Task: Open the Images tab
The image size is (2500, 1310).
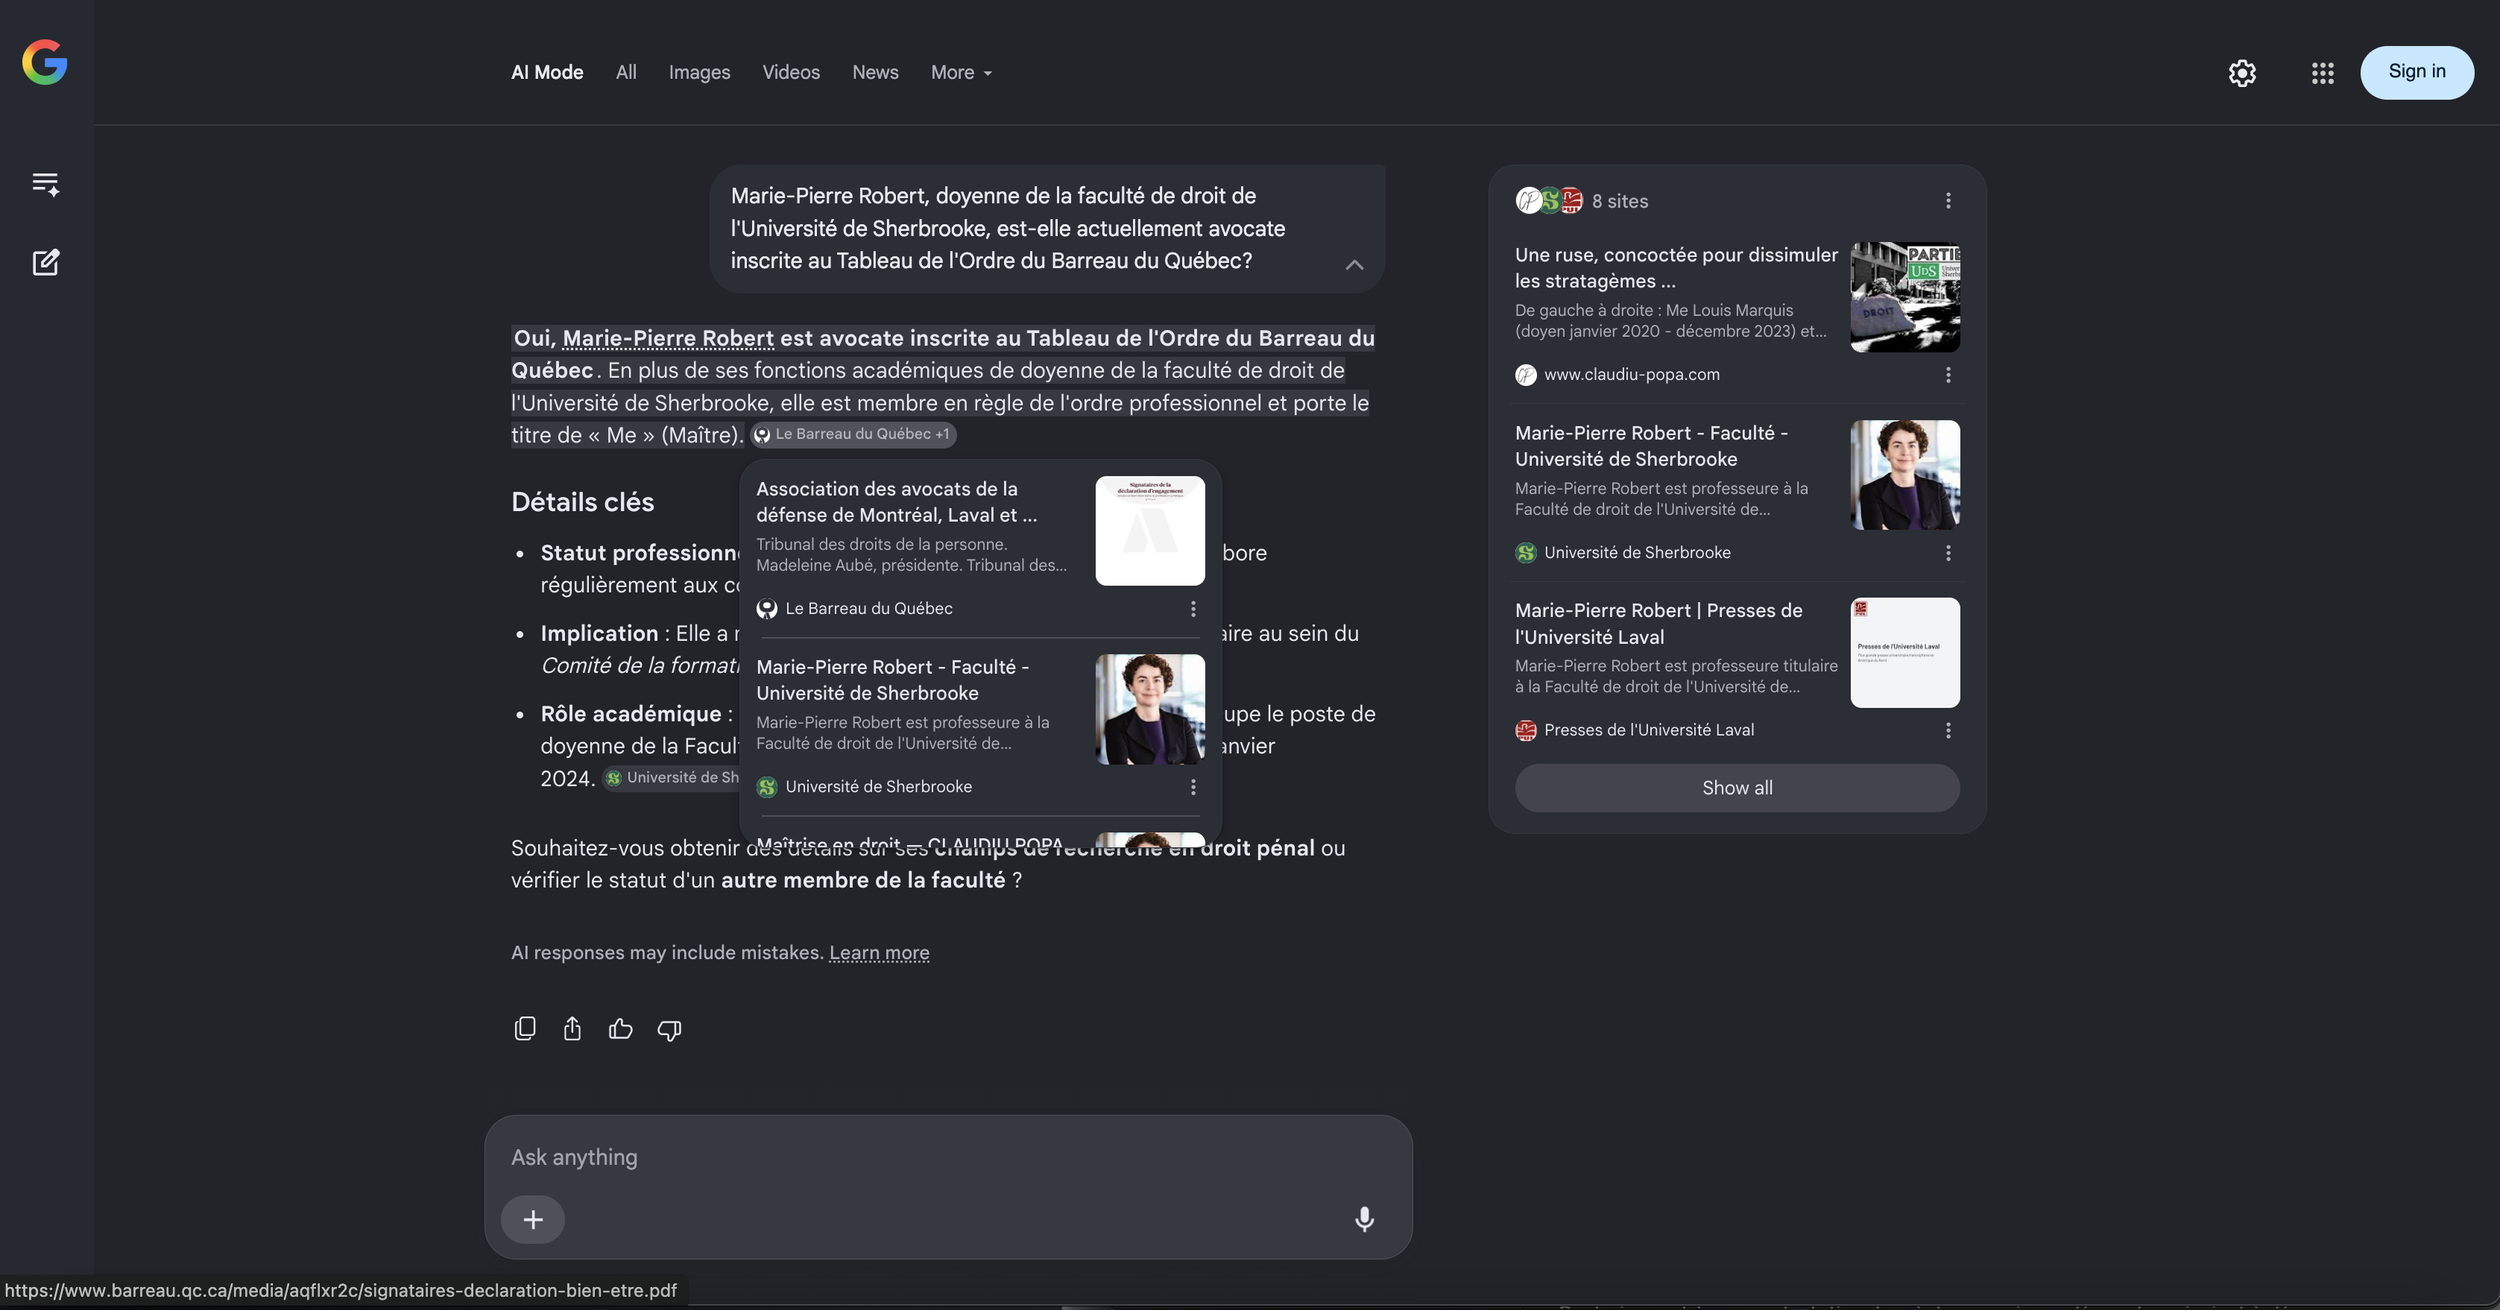Action: pos(699,73)
